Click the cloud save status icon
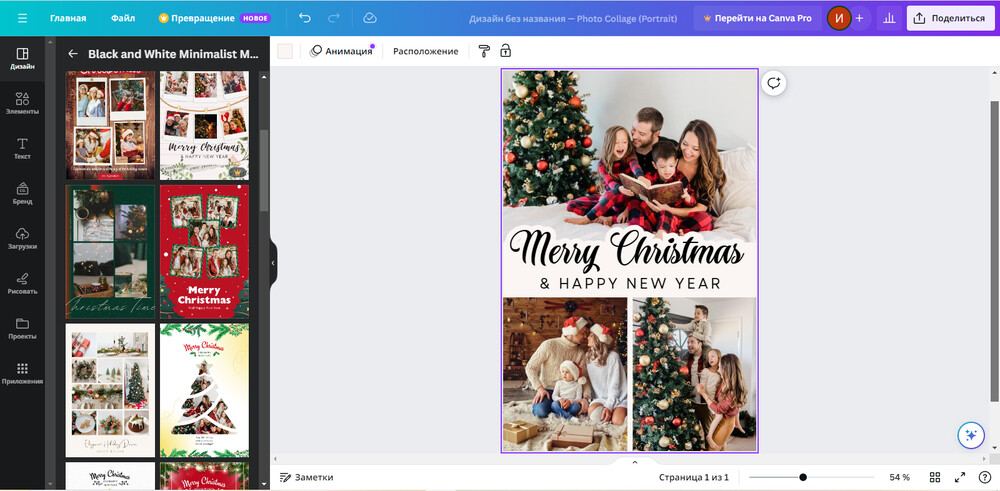The height and width of the screenshot is (491, 1000). (370, 18)
